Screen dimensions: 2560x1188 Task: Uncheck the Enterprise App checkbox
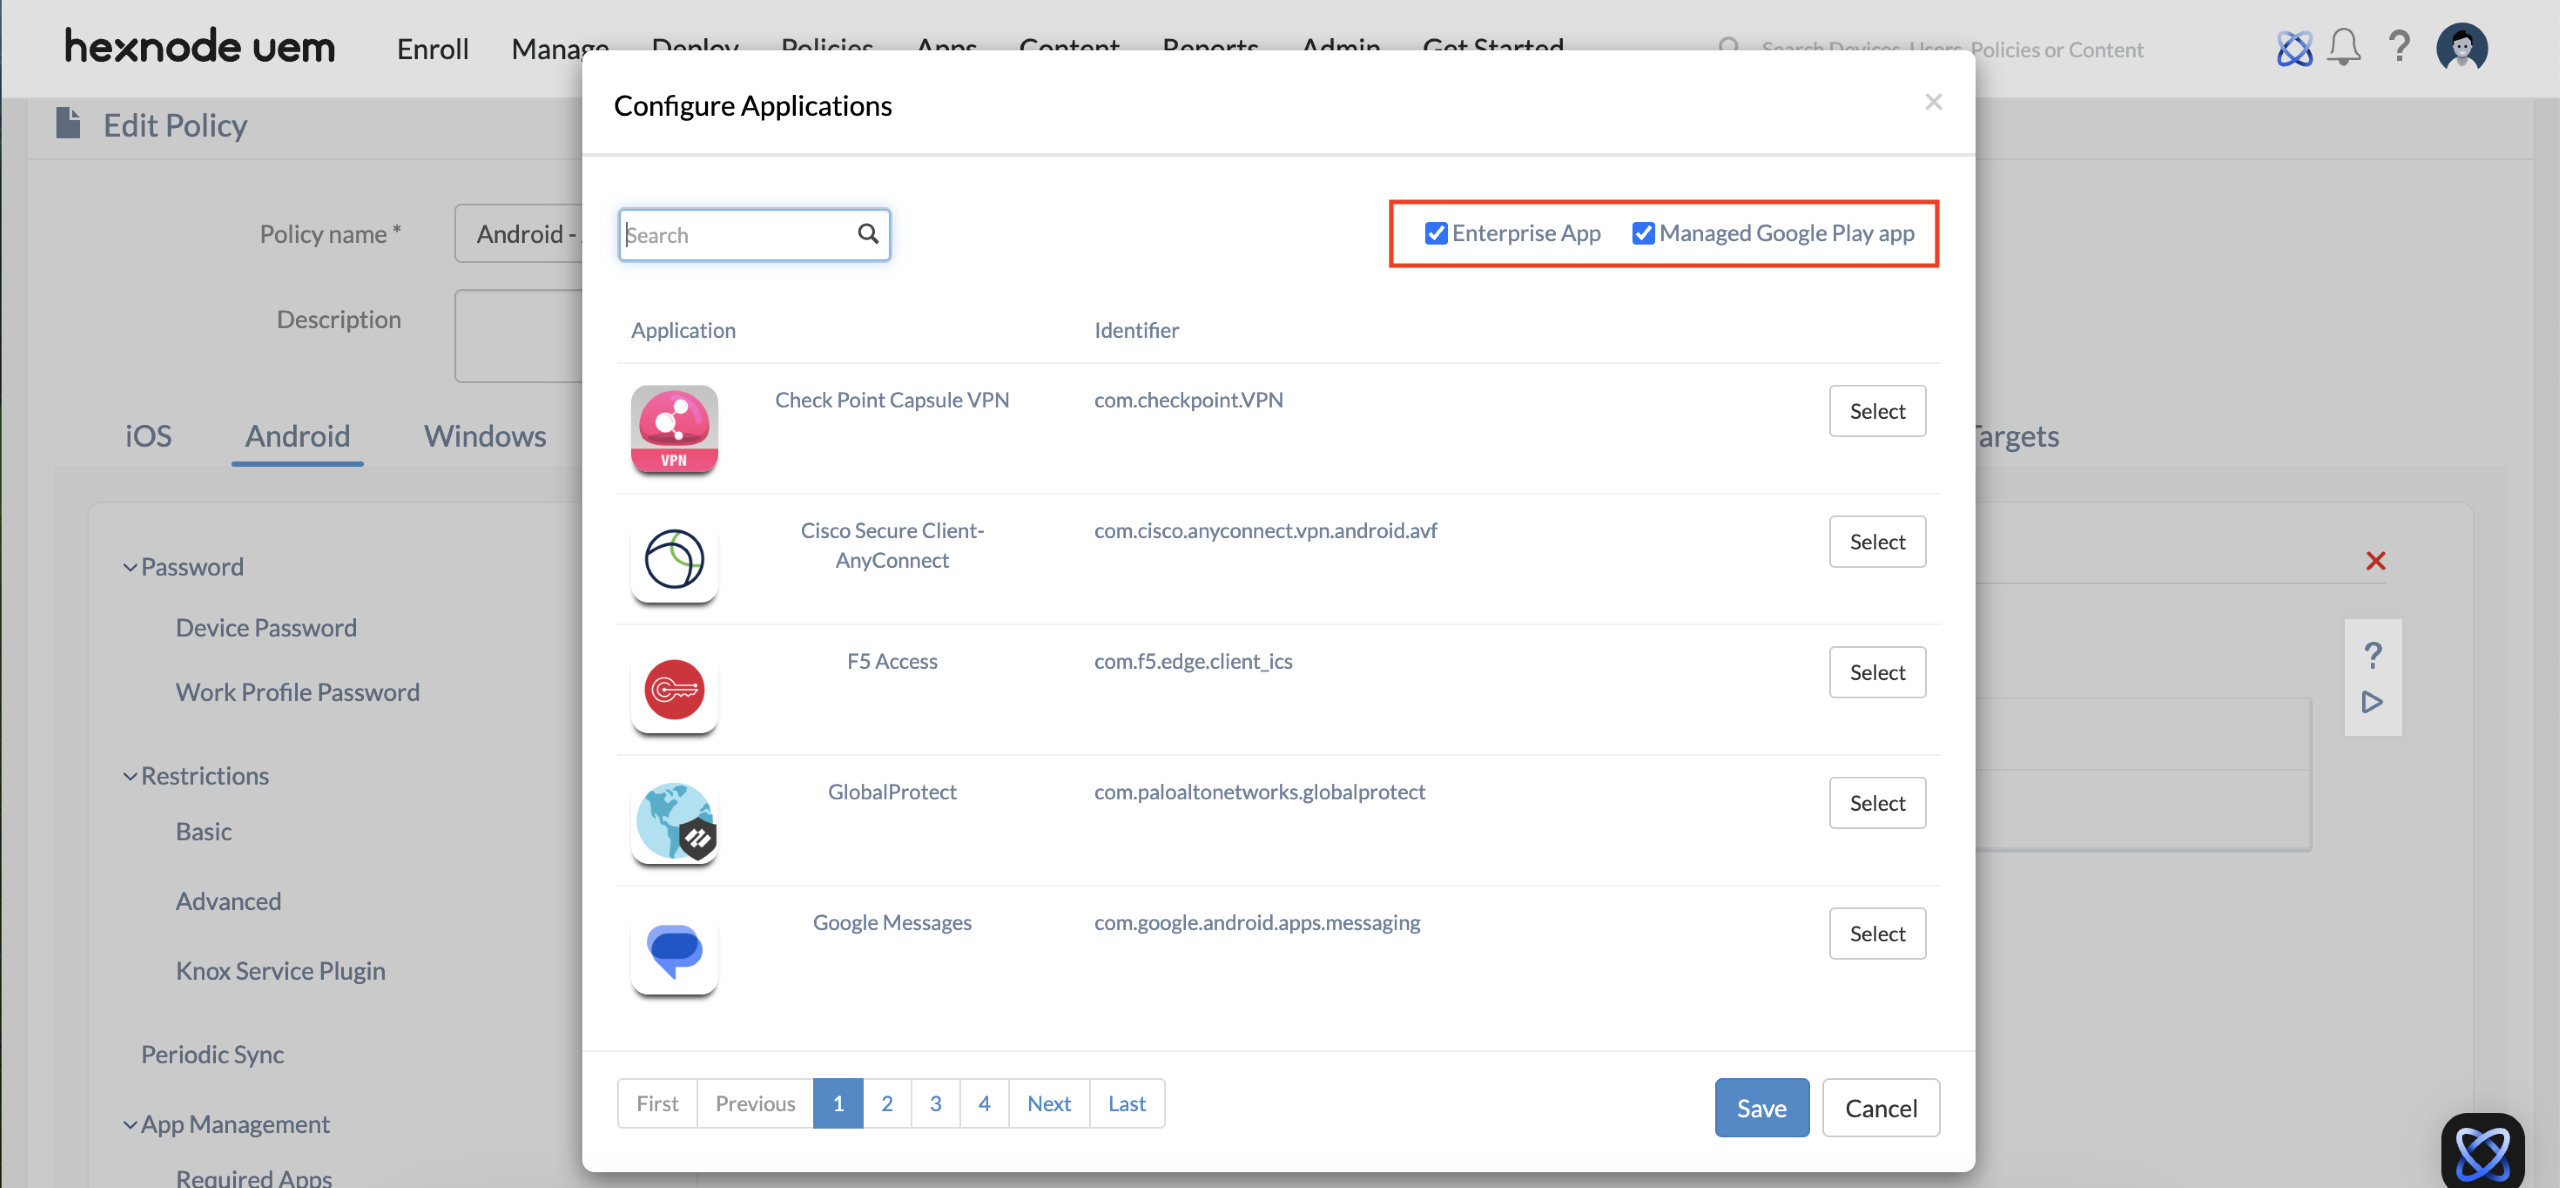[1436, 233]
